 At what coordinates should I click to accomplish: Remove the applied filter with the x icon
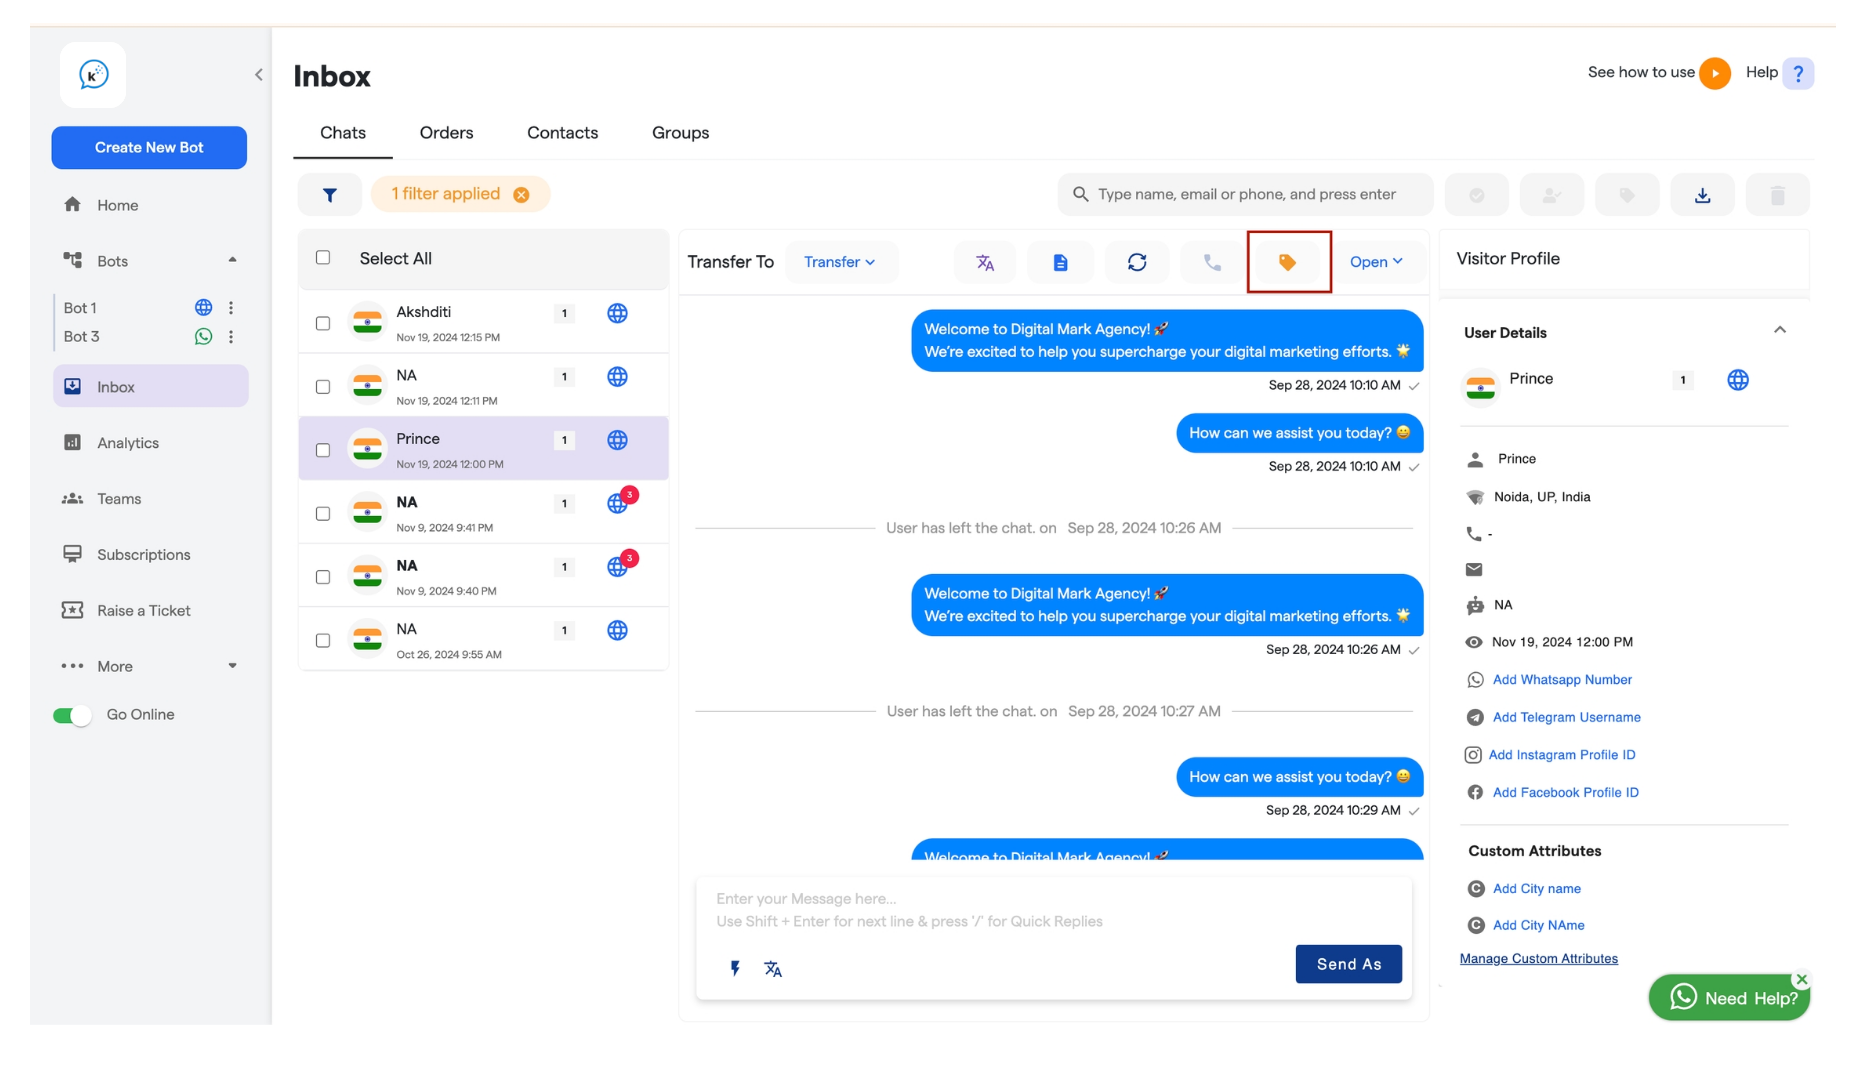521,195
